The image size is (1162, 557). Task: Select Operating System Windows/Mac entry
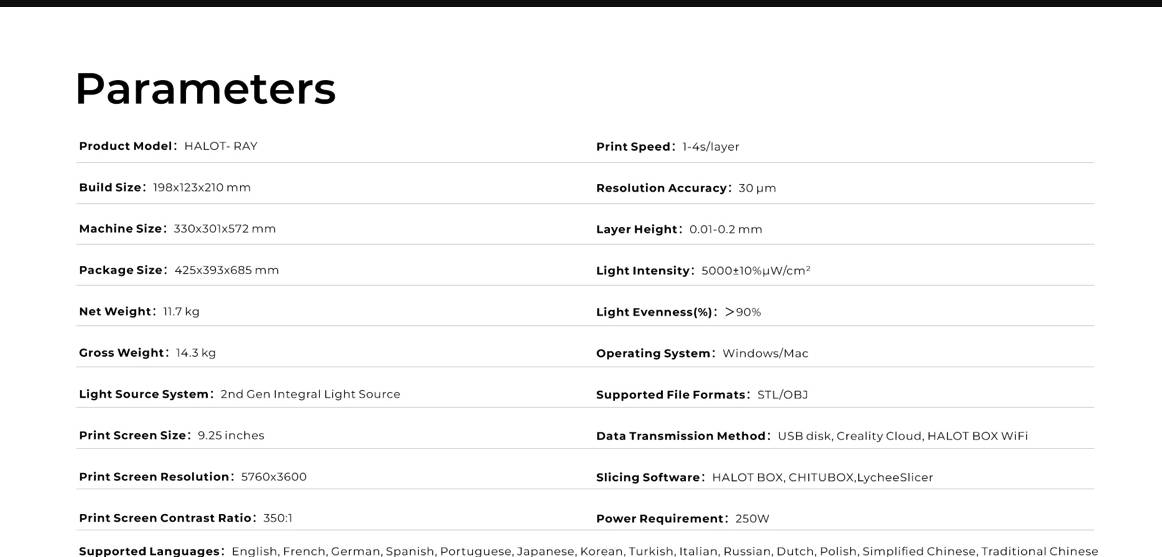tap(703, 354)
